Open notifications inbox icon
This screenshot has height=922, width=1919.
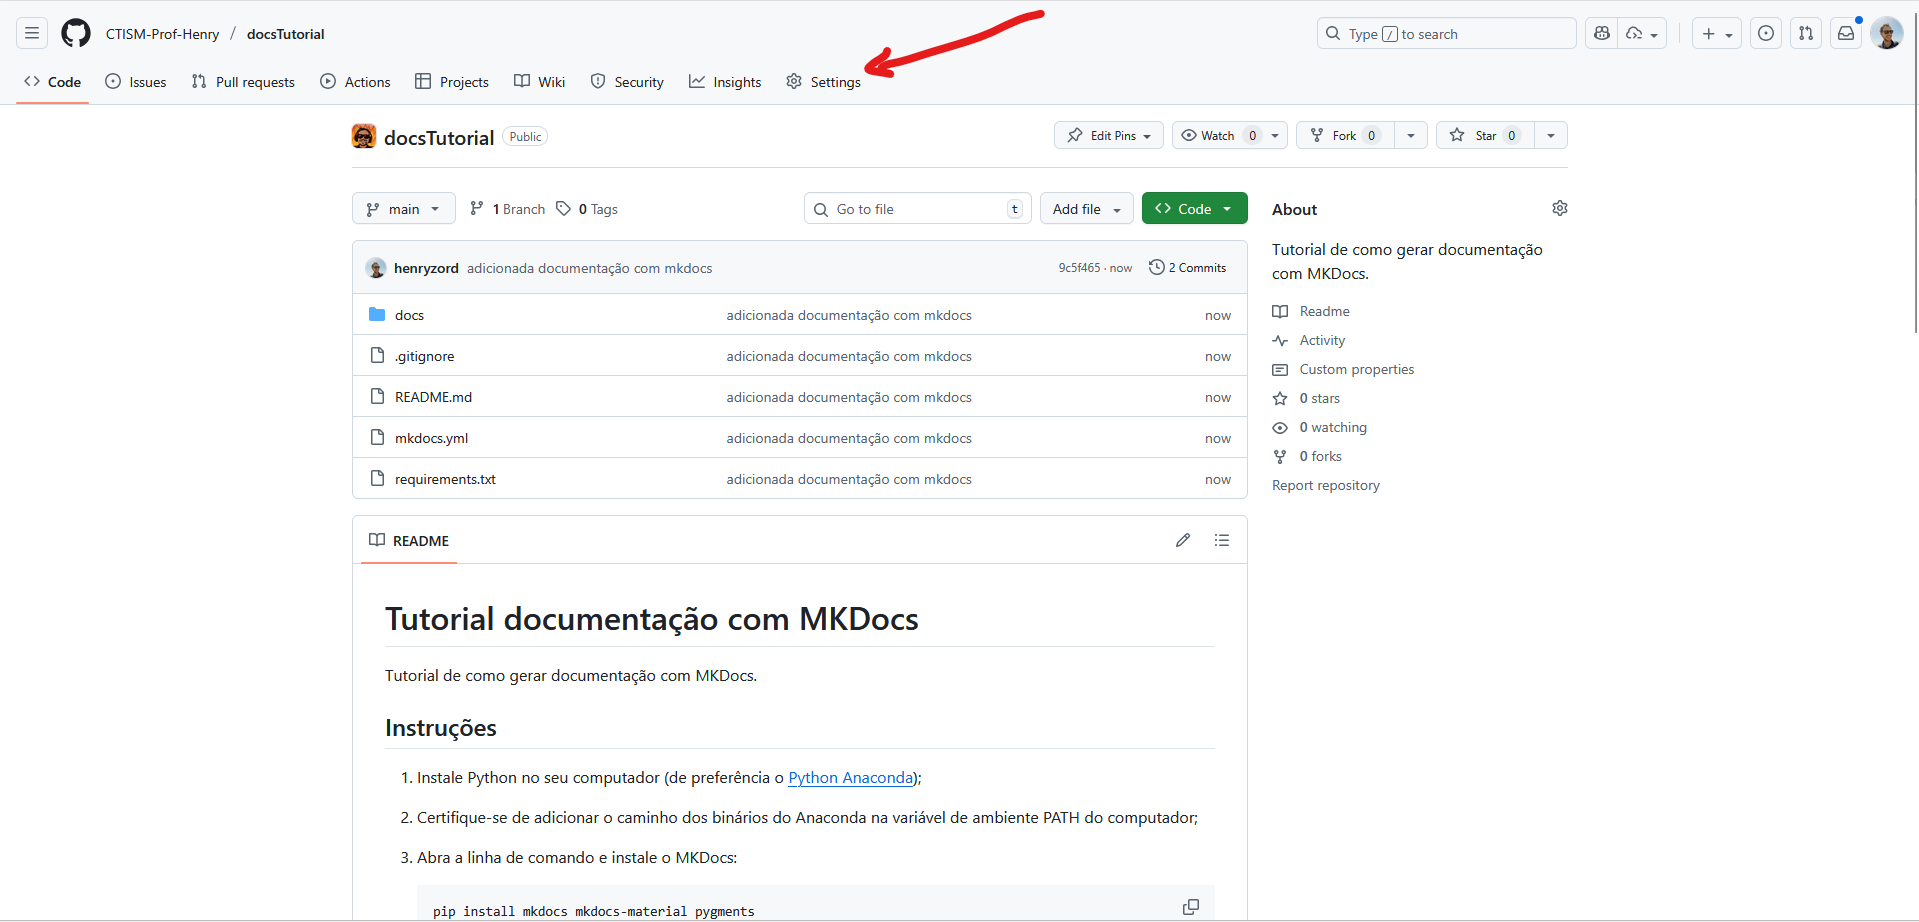click(x=1846, y=33)
